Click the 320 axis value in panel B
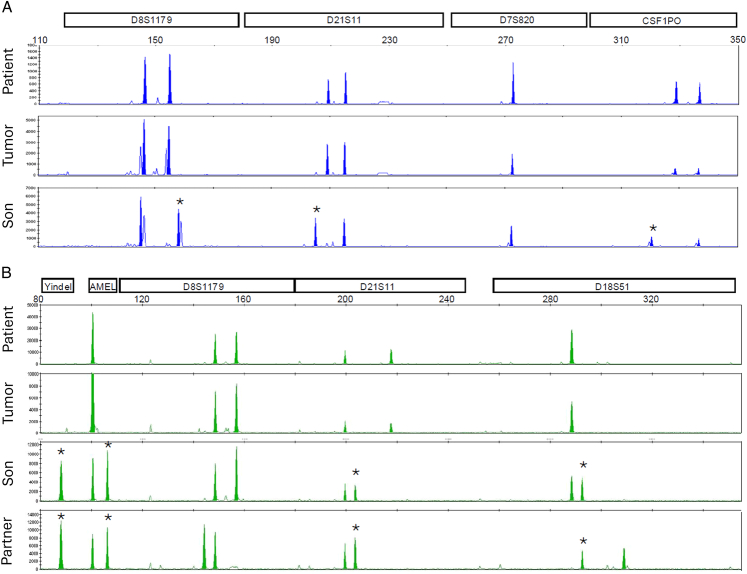Image resolution: width=747 pixels, height=574 pixels. click(651, 299)
